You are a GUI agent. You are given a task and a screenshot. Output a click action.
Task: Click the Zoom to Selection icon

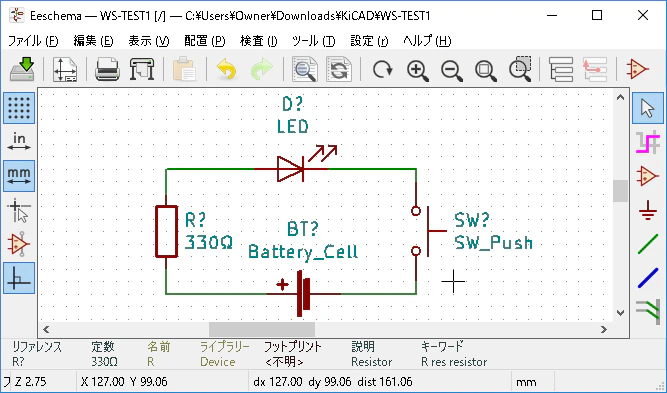tap(520, 69)
